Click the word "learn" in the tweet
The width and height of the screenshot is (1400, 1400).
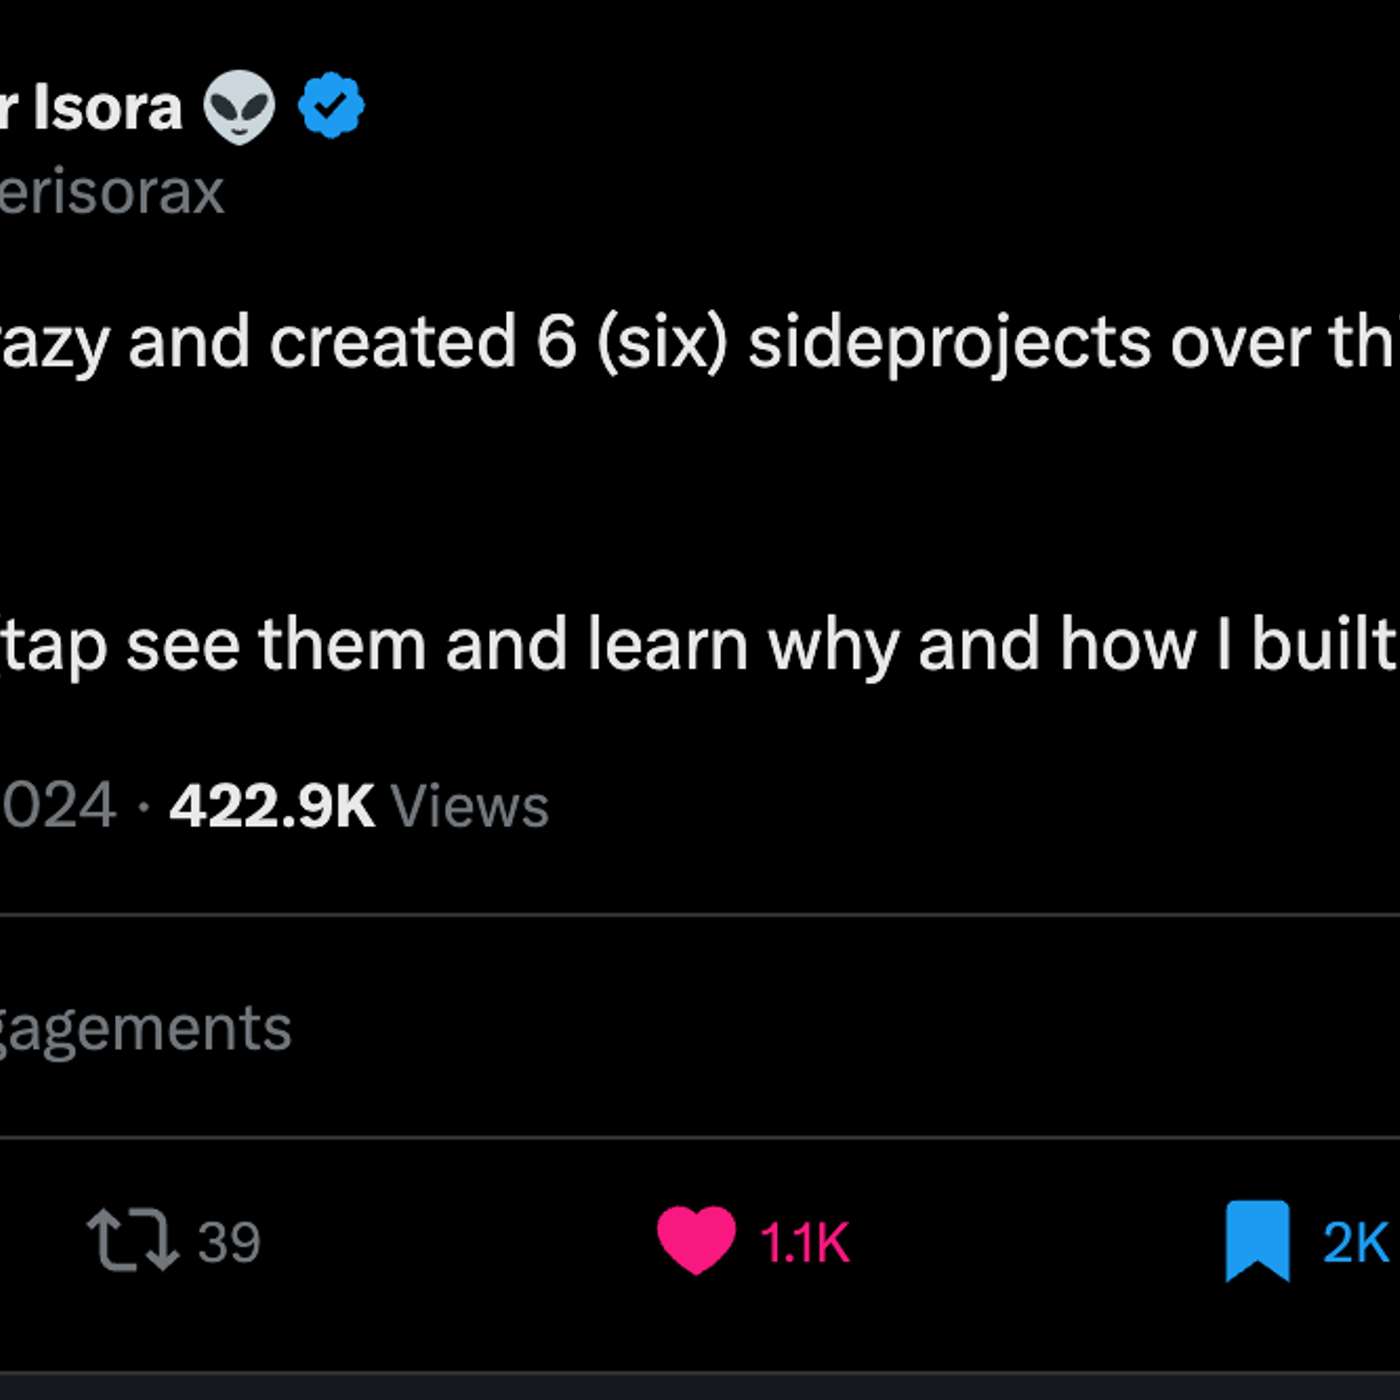pyautogui.click(x=667, y=645)
